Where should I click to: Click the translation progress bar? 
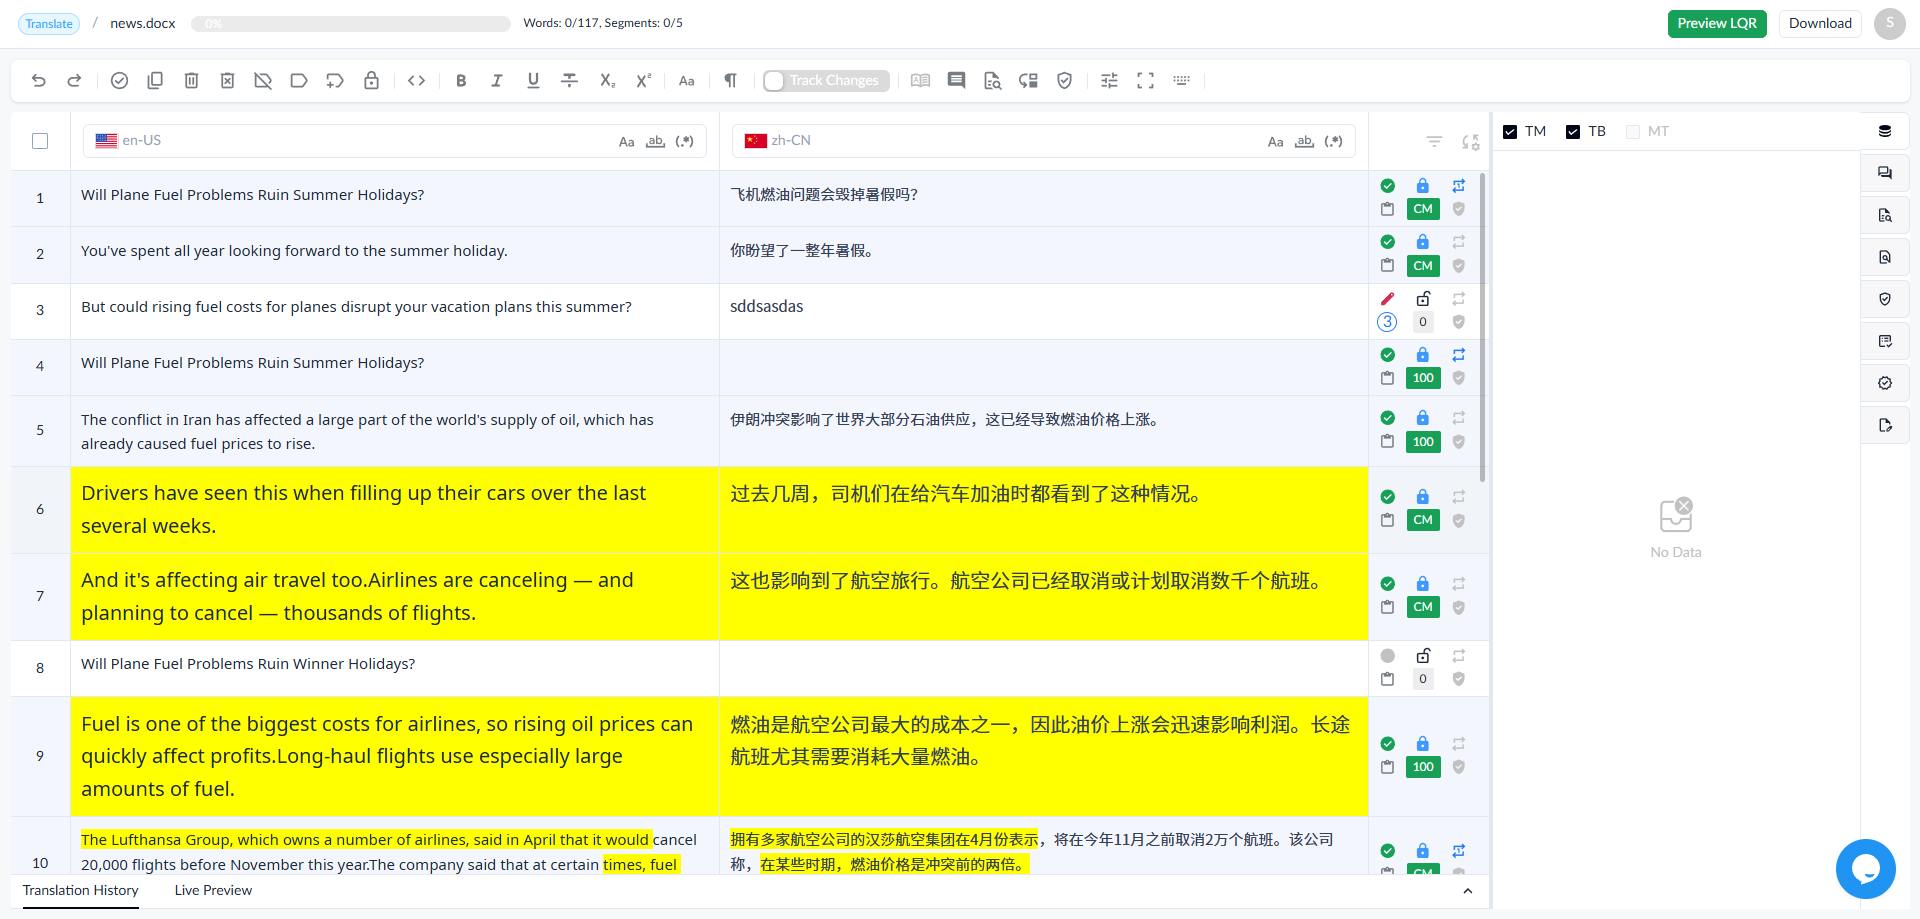(351, 24)
